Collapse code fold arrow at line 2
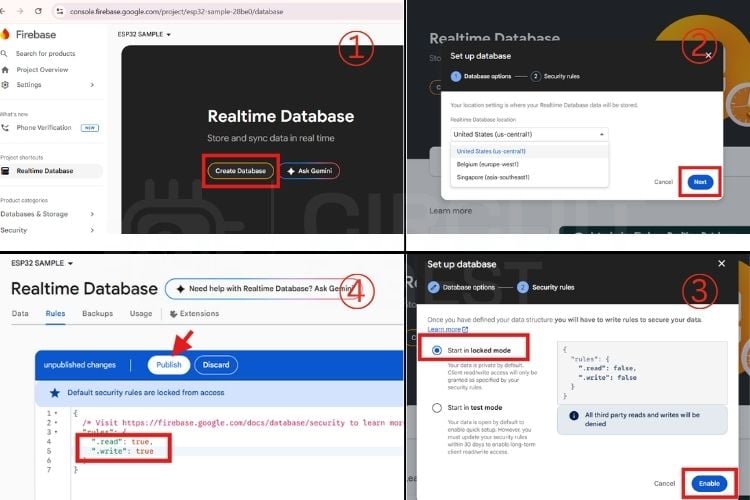This screenshot has height=500, width=750. click(55, 422)
